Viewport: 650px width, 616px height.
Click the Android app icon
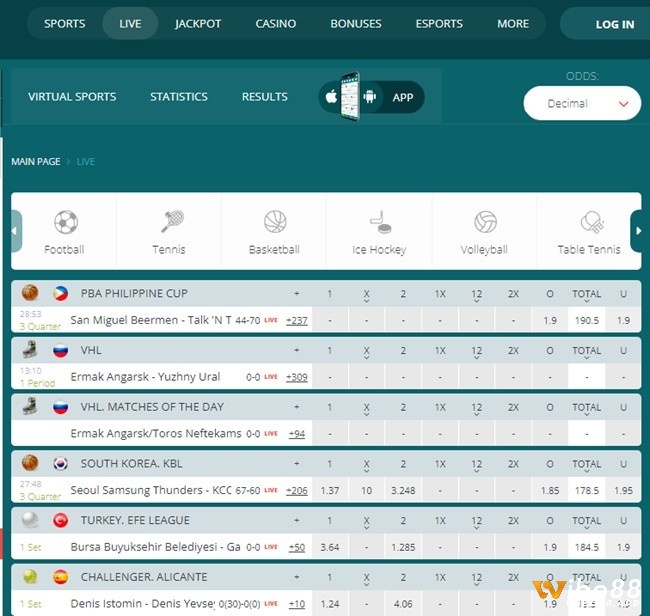(369, 97)
